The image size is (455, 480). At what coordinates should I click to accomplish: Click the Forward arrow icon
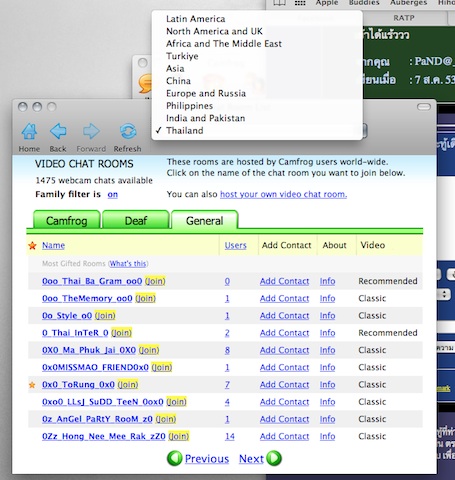[91, 131]
